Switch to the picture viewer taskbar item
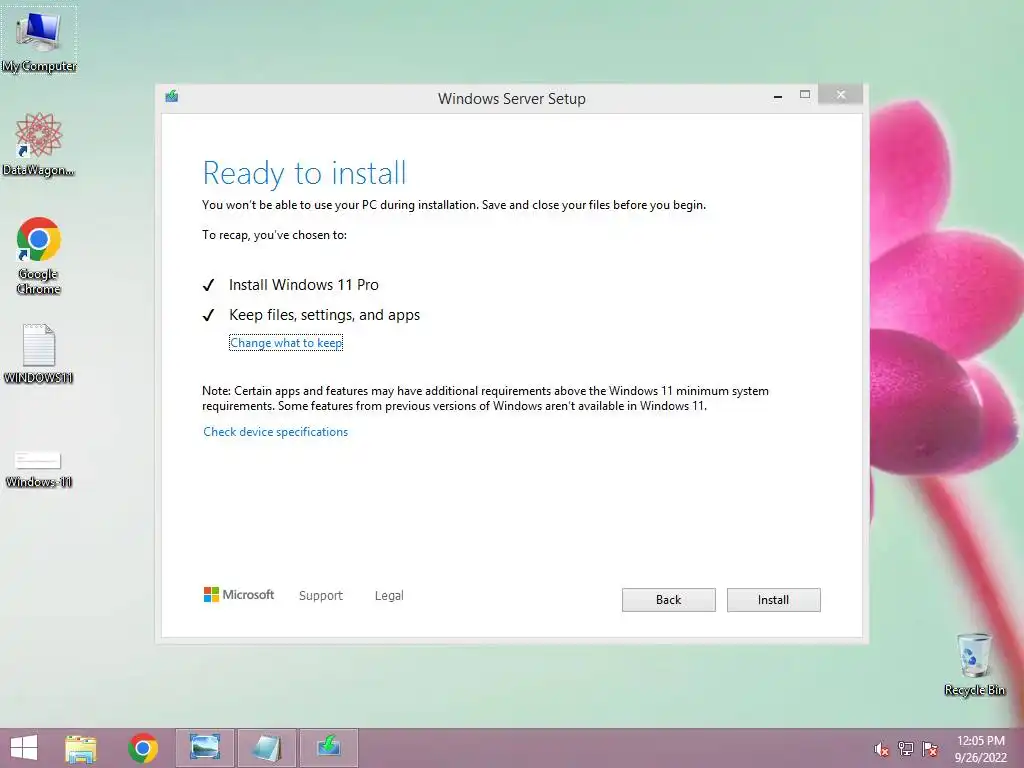Screen dimensions: 1024x768 [x=204, y=748]
